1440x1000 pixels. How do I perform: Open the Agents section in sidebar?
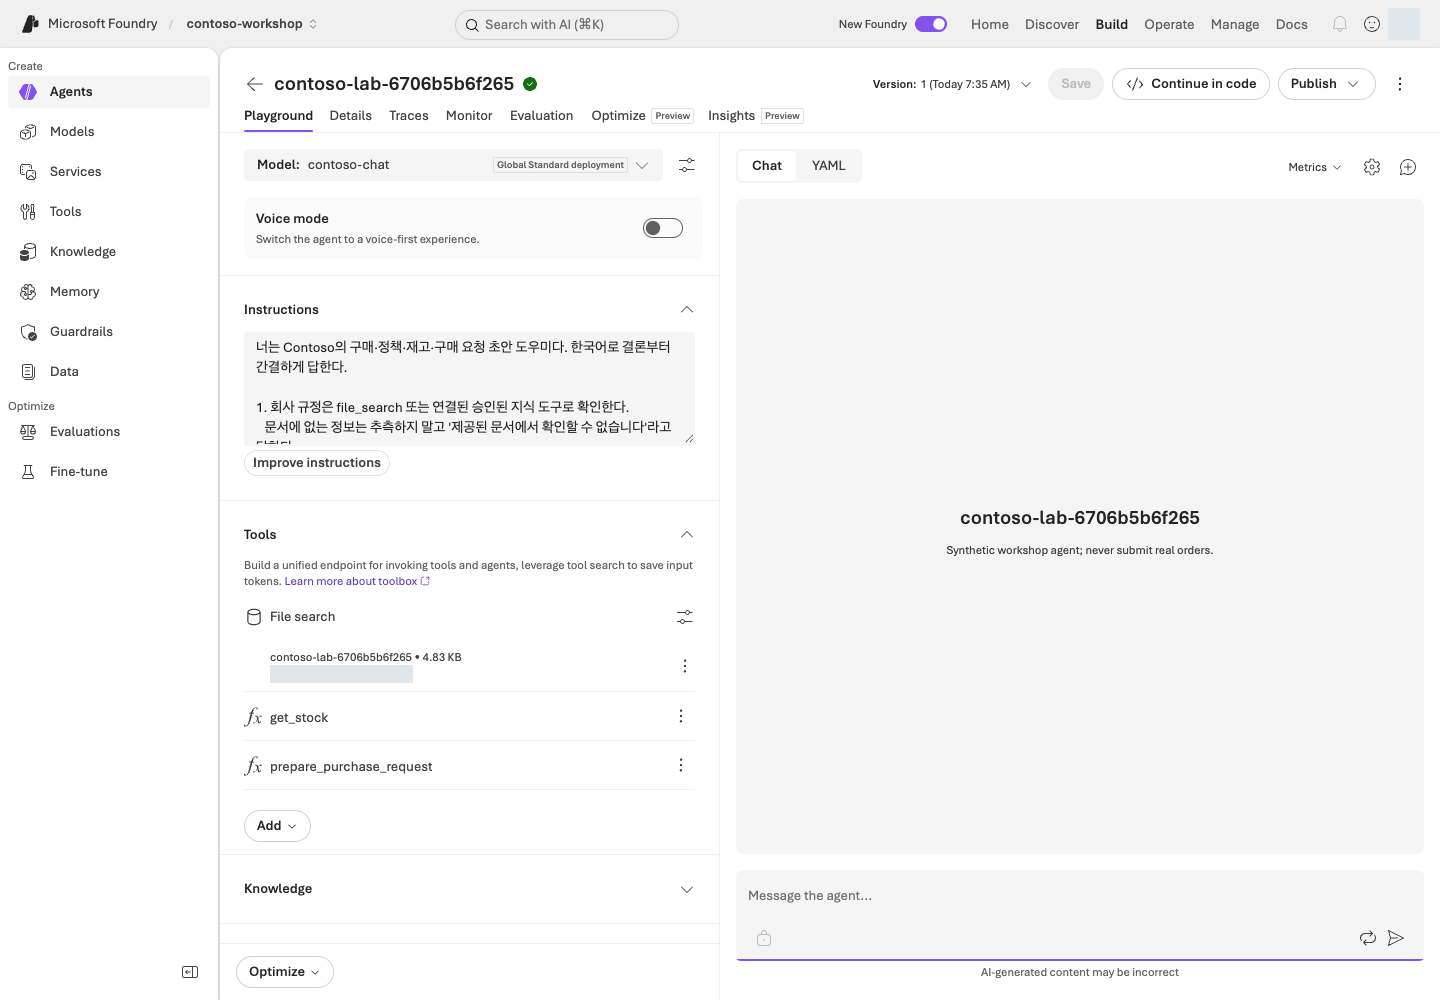pyautogui.click(x=109, y=92)
